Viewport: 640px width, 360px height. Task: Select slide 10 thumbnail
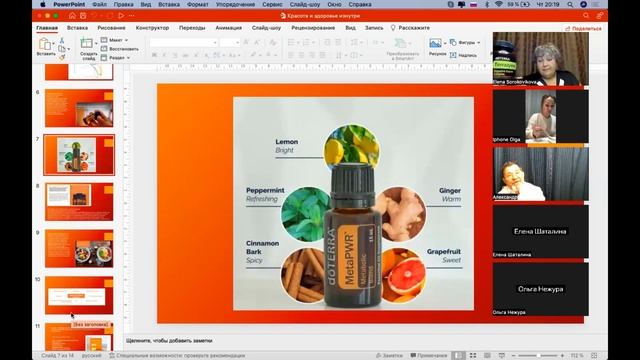click(79, 295)
